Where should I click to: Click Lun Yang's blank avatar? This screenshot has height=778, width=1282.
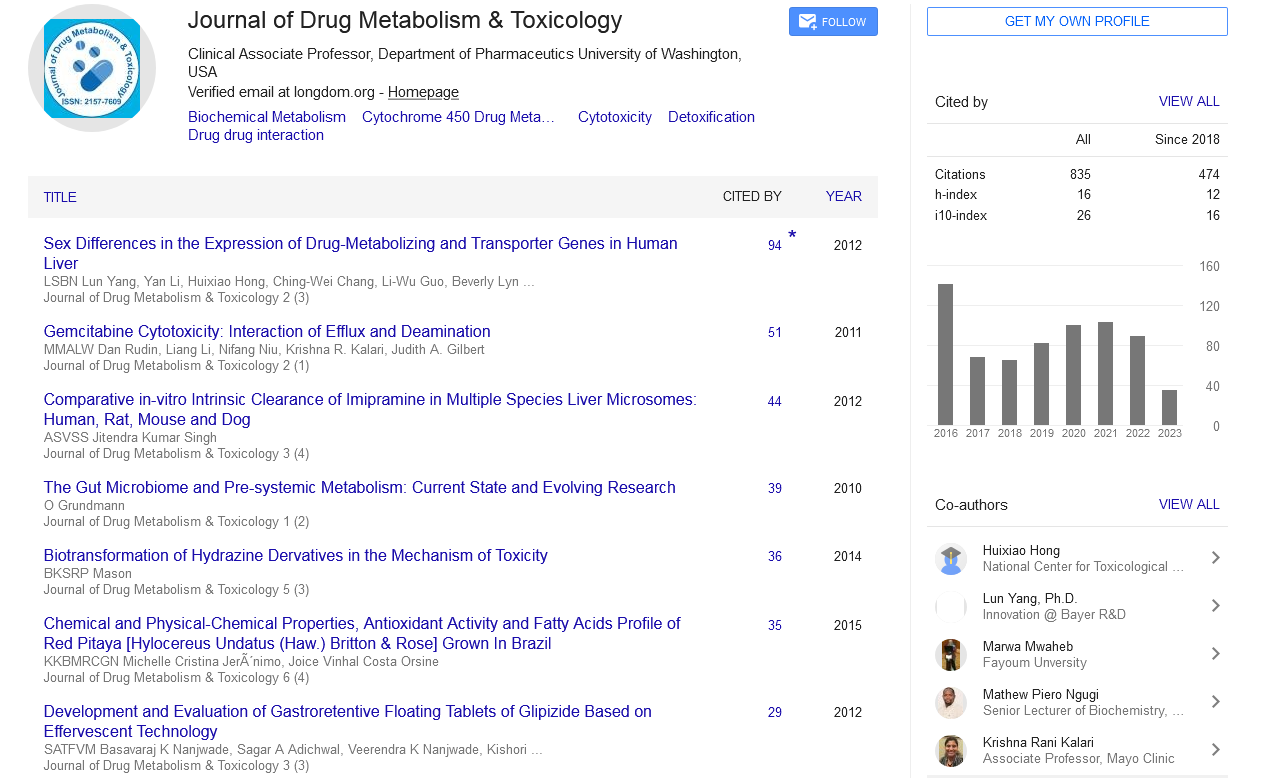click(950, 607)
